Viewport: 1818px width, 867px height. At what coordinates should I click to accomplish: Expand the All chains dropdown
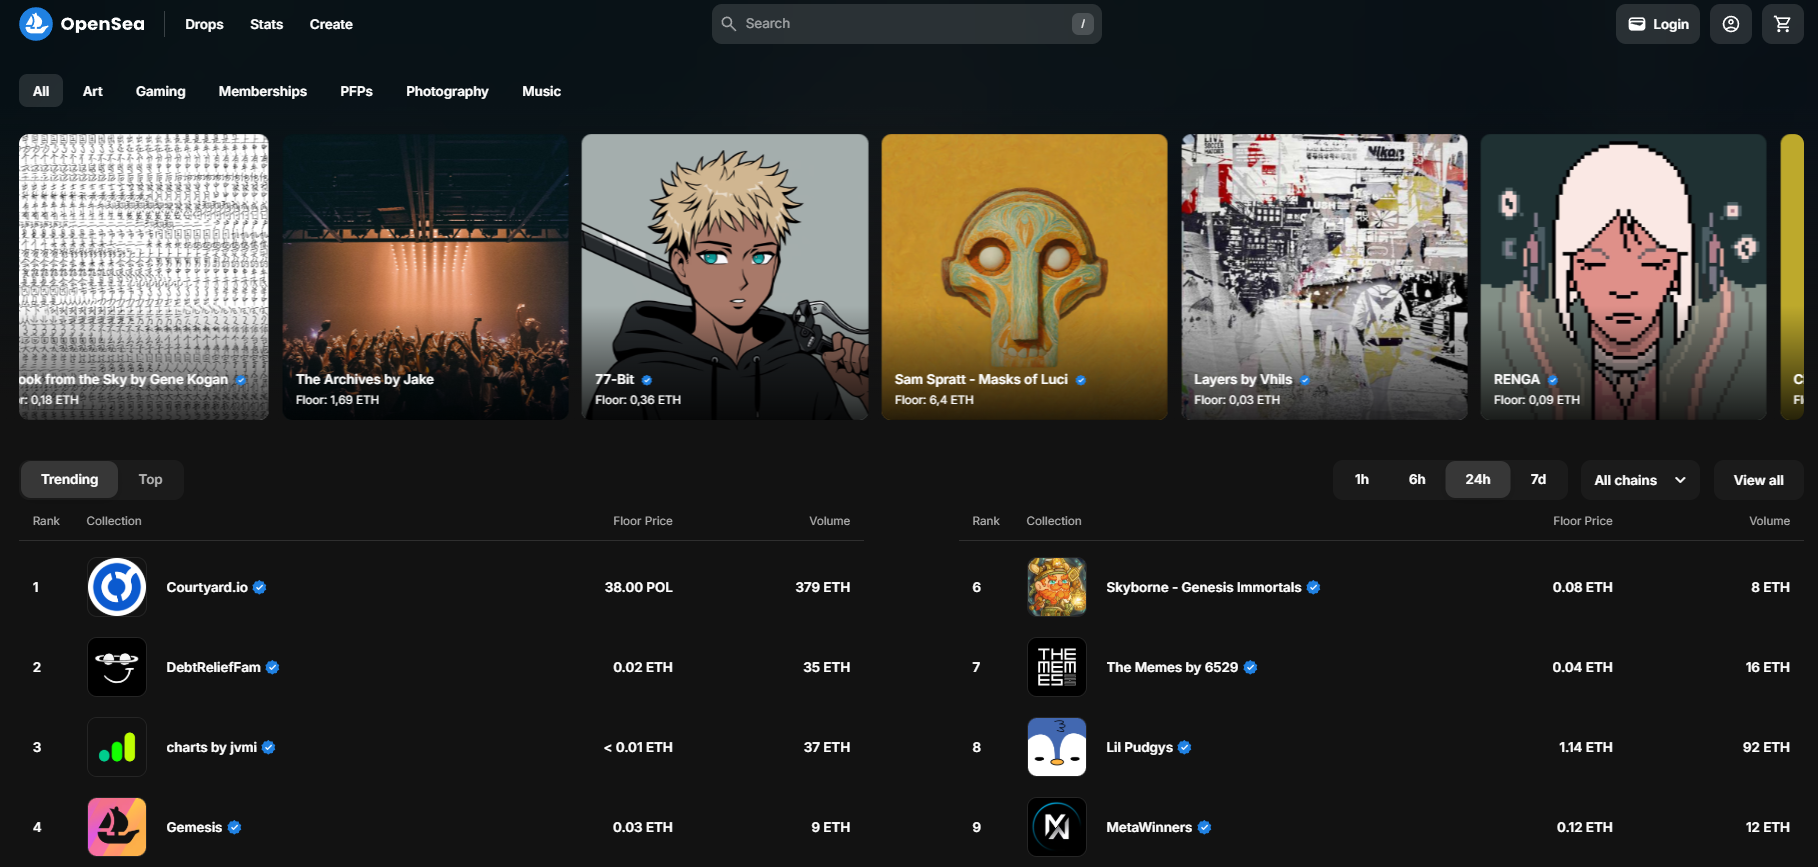pos(1640,480)
